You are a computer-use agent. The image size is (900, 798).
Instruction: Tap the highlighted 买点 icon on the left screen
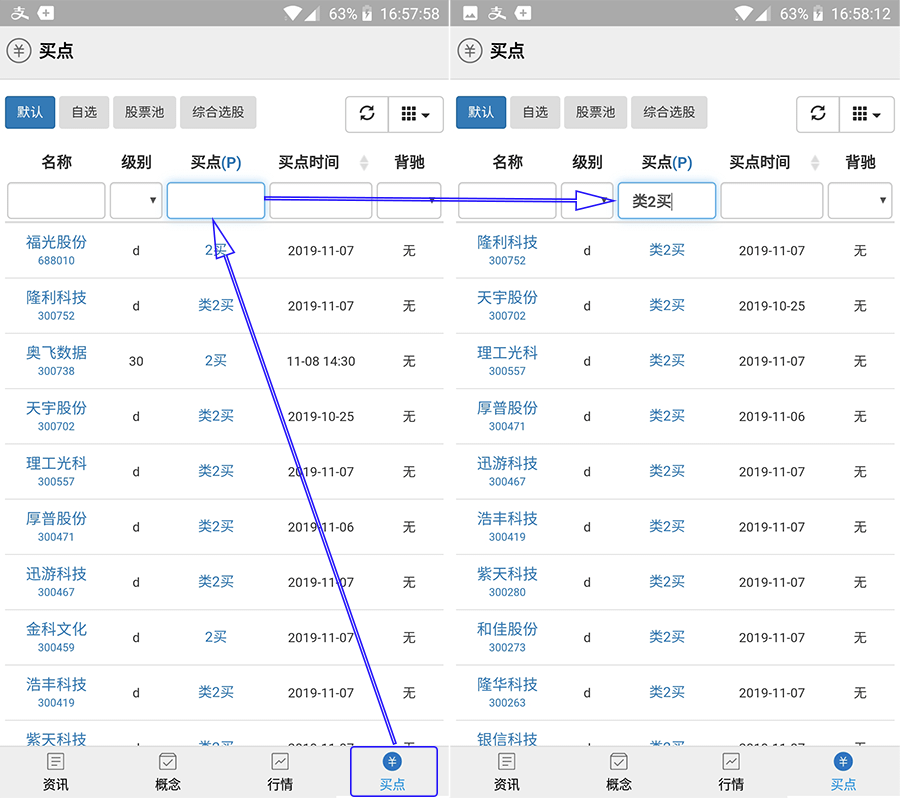click(393, 771)
